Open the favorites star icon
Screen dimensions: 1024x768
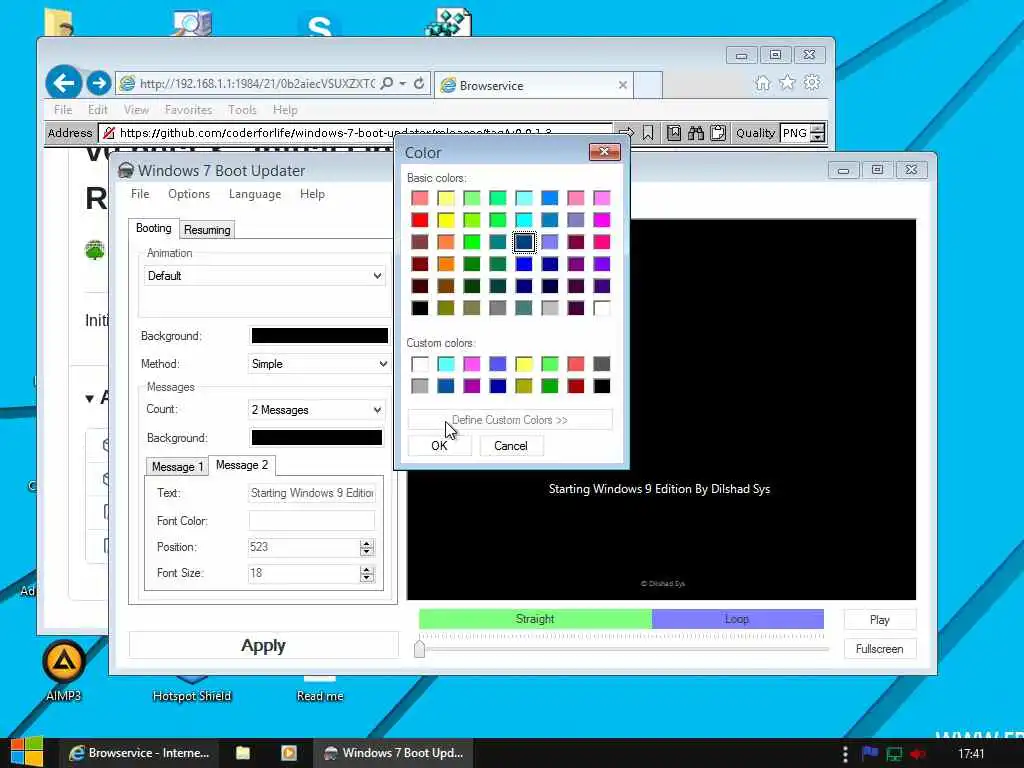787,83
